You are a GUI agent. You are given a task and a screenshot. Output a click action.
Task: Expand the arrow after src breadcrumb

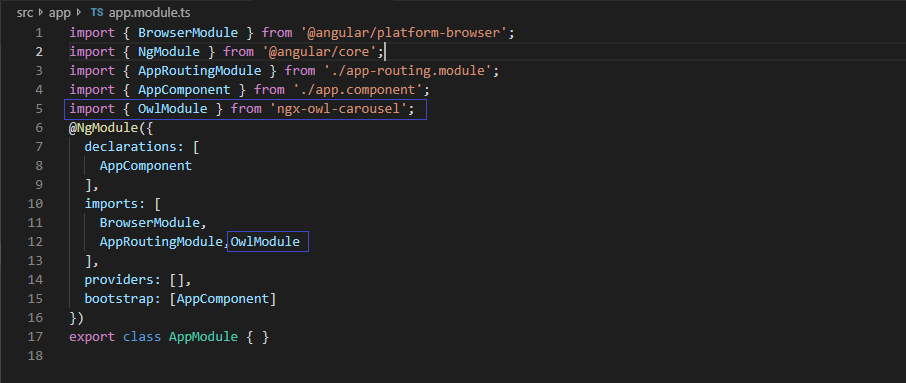click(x=40, y=12)
